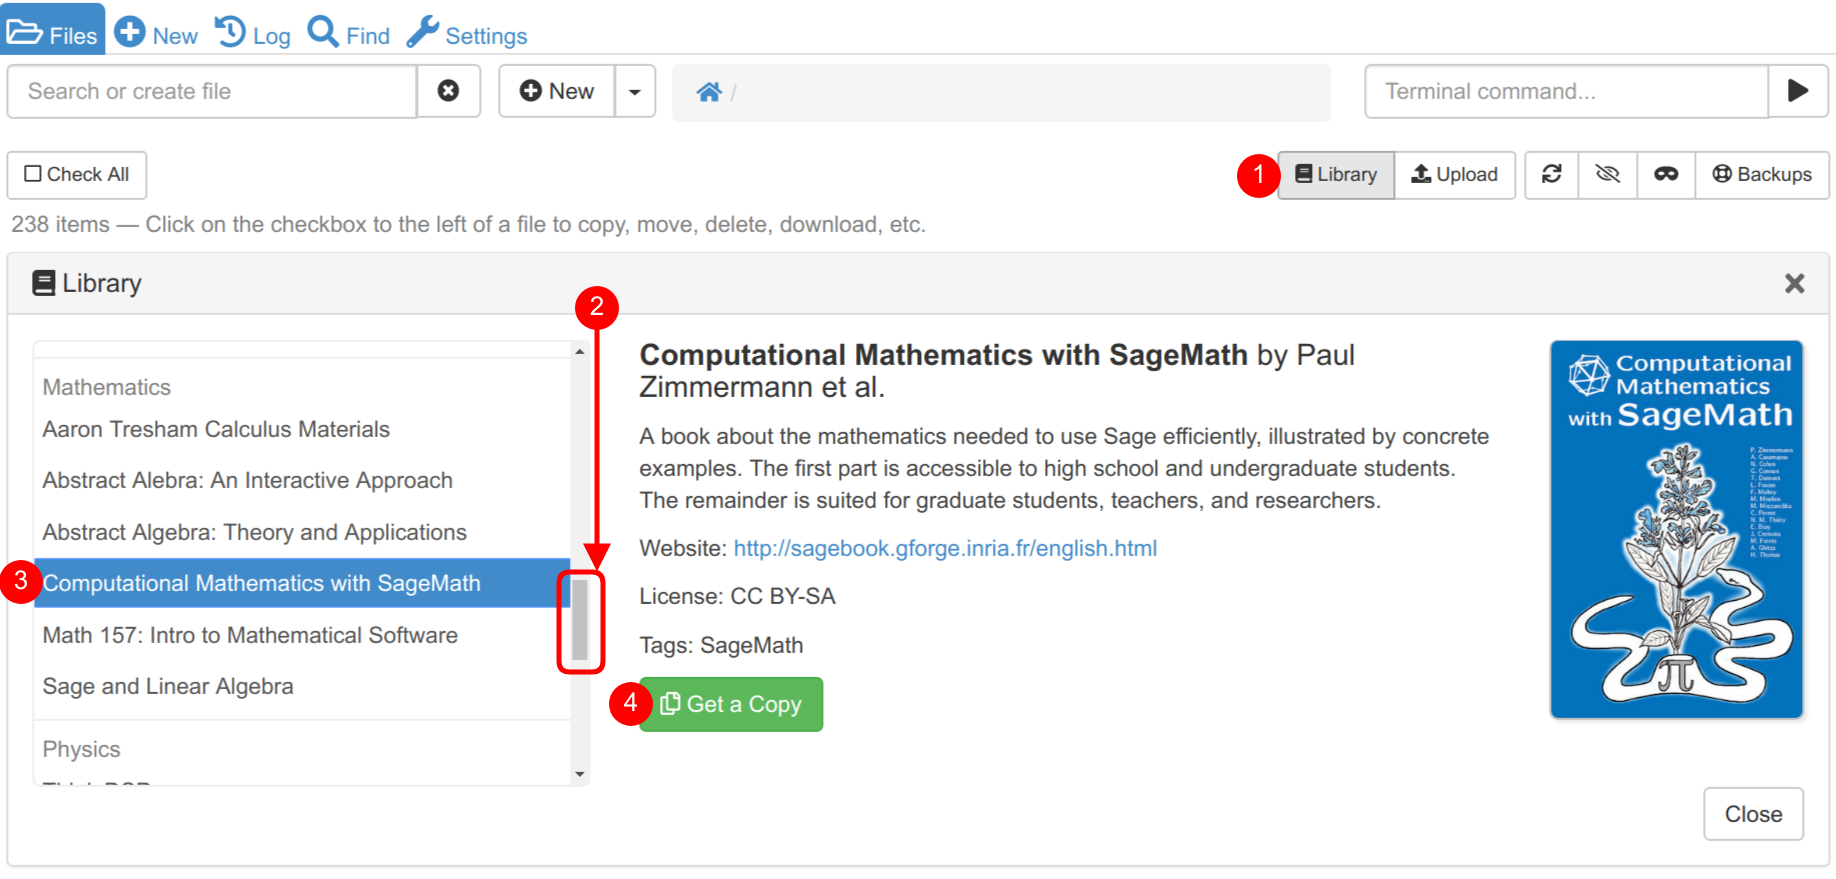The height and width of the screenshot is (879, 1836).
Task: Open the sagebook website link
Action: coord(945,548)
